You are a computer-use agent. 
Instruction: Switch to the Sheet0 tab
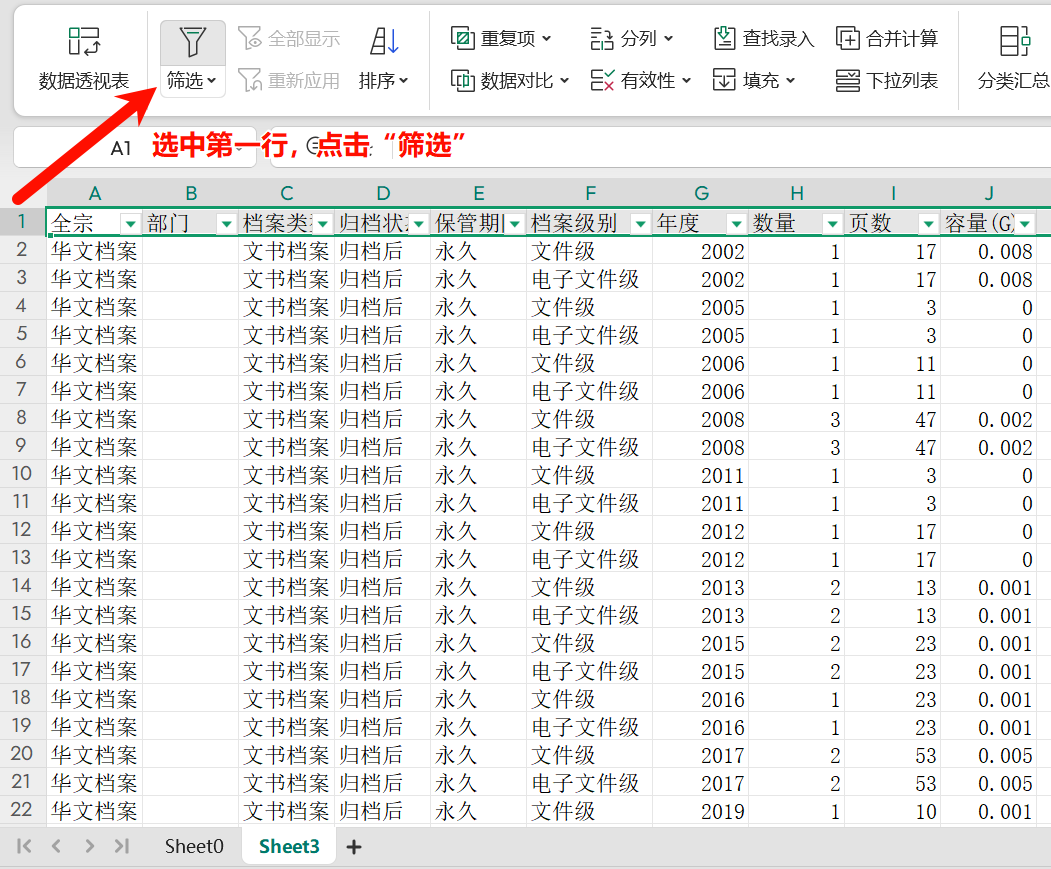(194, 846)
